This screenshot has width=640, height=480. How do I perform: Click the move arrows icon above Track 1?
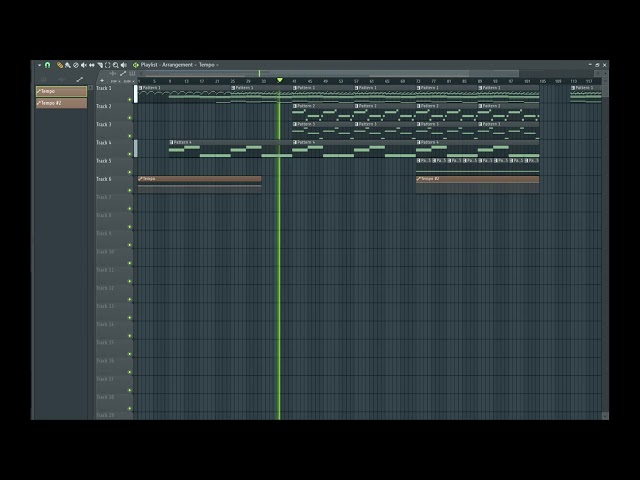point(102,81)
